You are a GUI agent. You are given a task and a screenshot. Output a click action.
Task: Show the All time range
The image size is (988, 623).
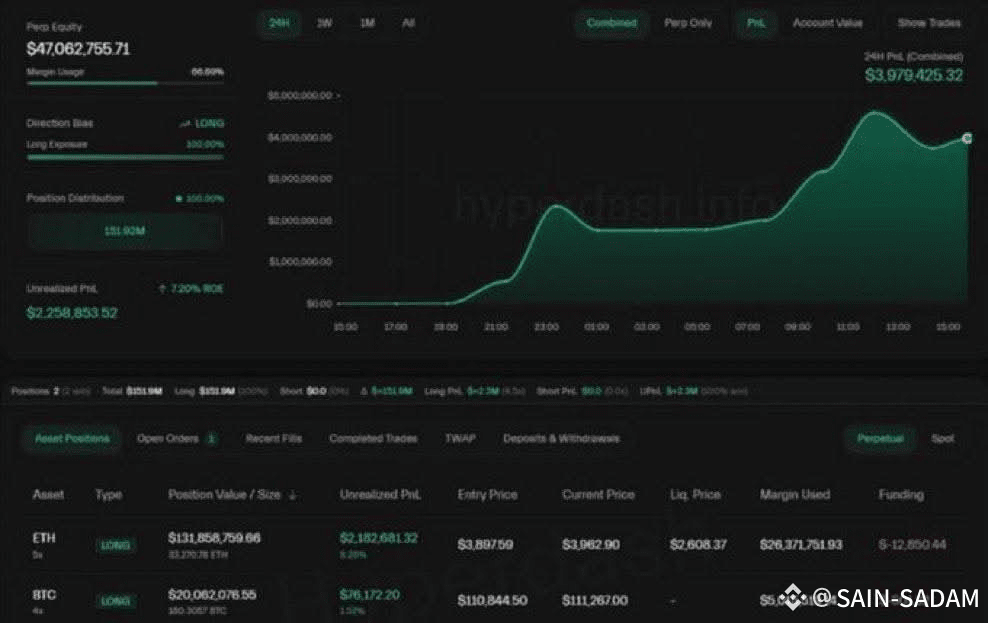pos(408,23)
